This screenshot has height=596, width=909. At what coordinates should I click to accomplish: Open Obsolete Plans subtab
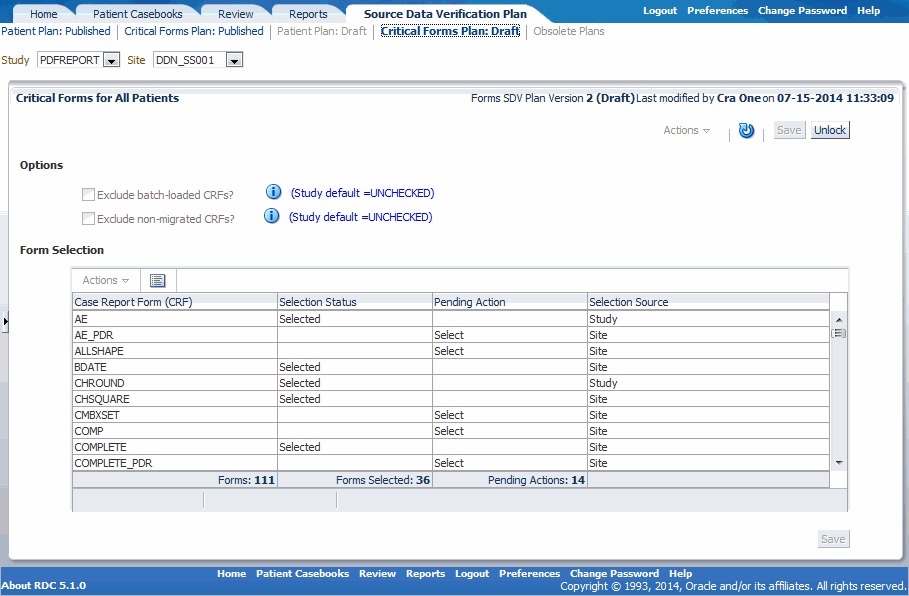click(569, 31)
